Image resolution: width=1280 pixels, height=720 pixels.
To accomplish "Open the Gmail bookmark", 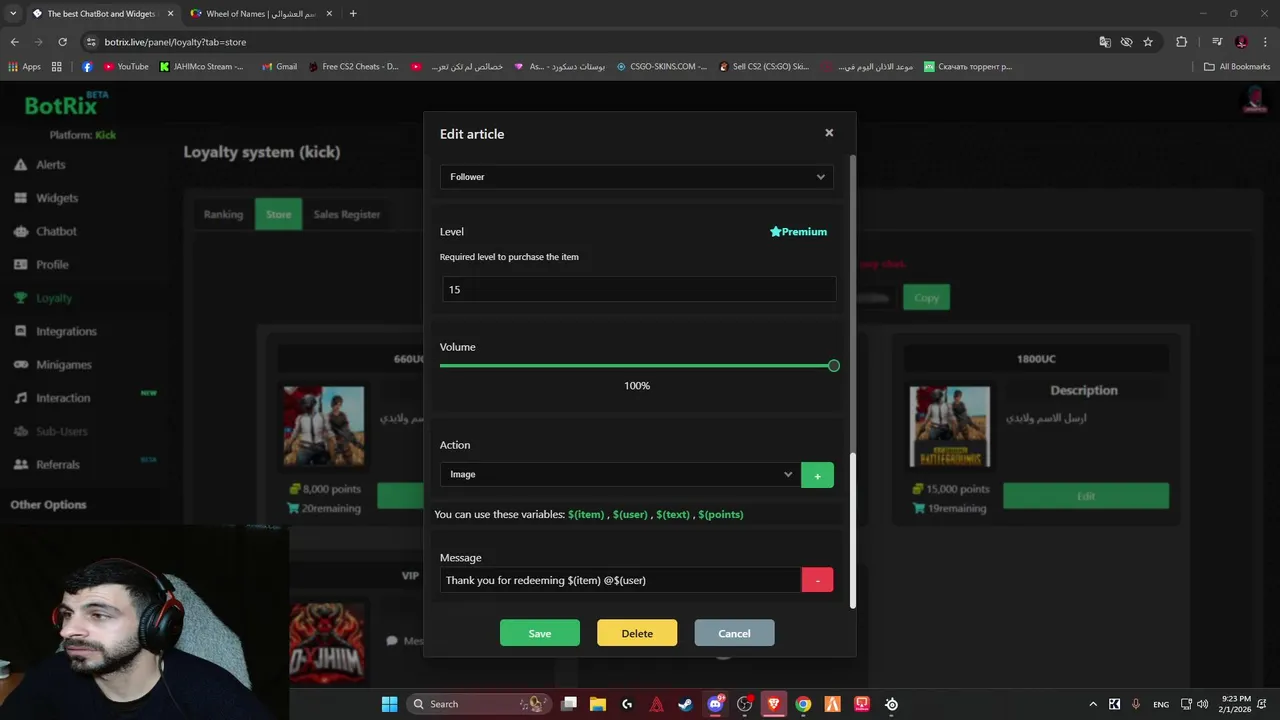I will (x=279, y=67).
